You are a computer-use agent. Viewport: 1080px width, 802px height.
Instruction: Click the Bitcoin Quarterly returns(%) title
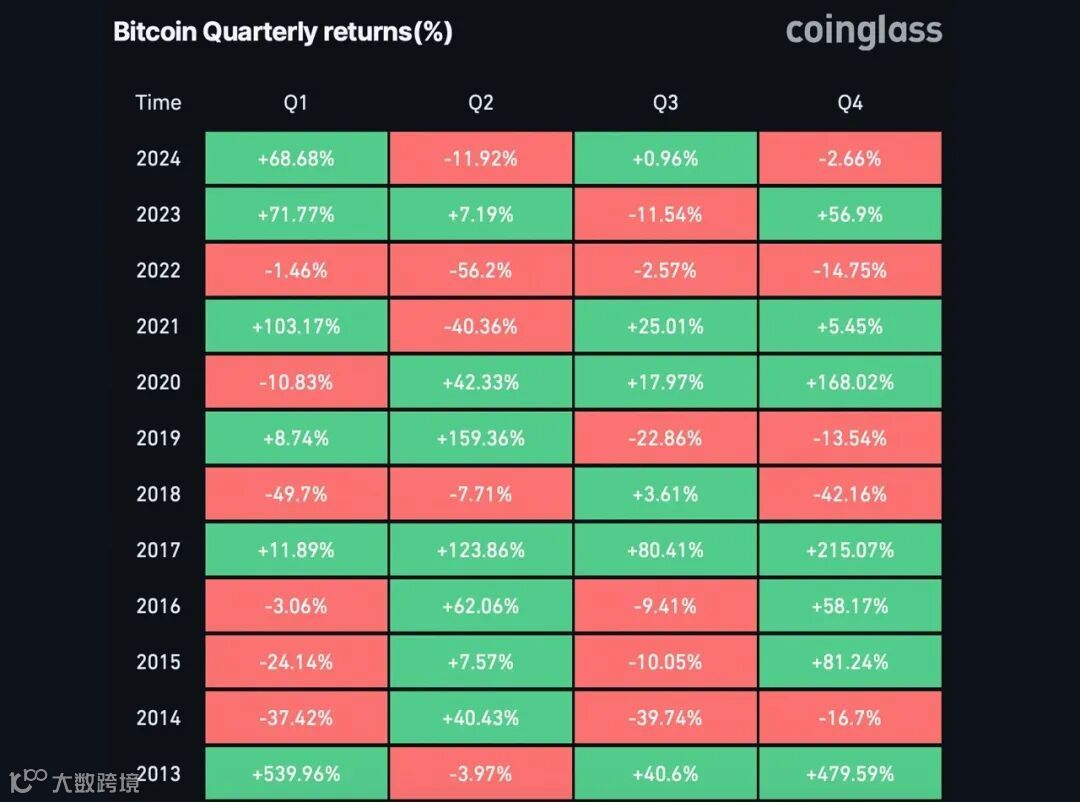click(x=283, y=32)
